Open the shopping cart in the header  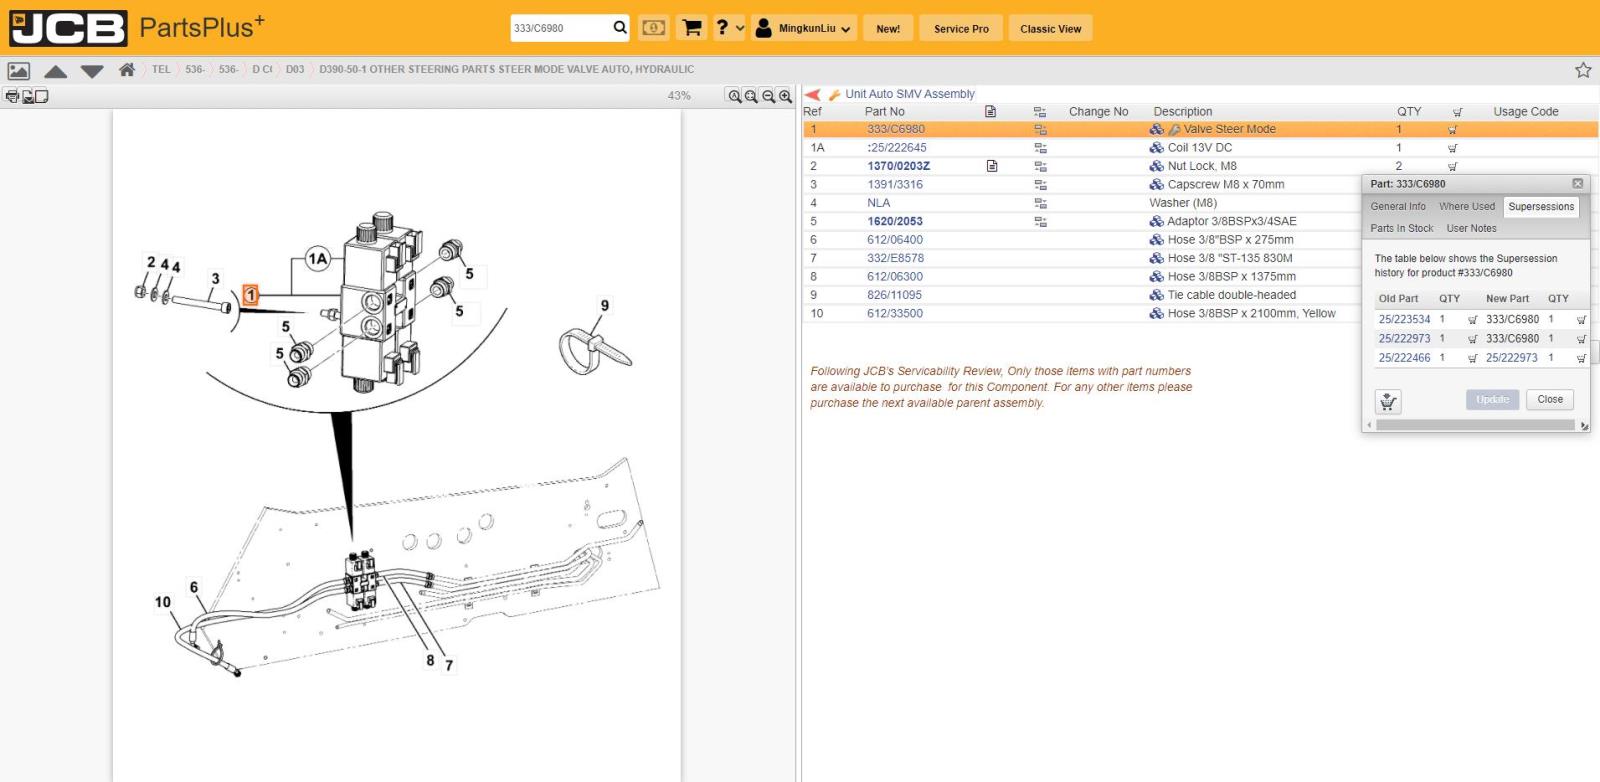pos(691,28)
